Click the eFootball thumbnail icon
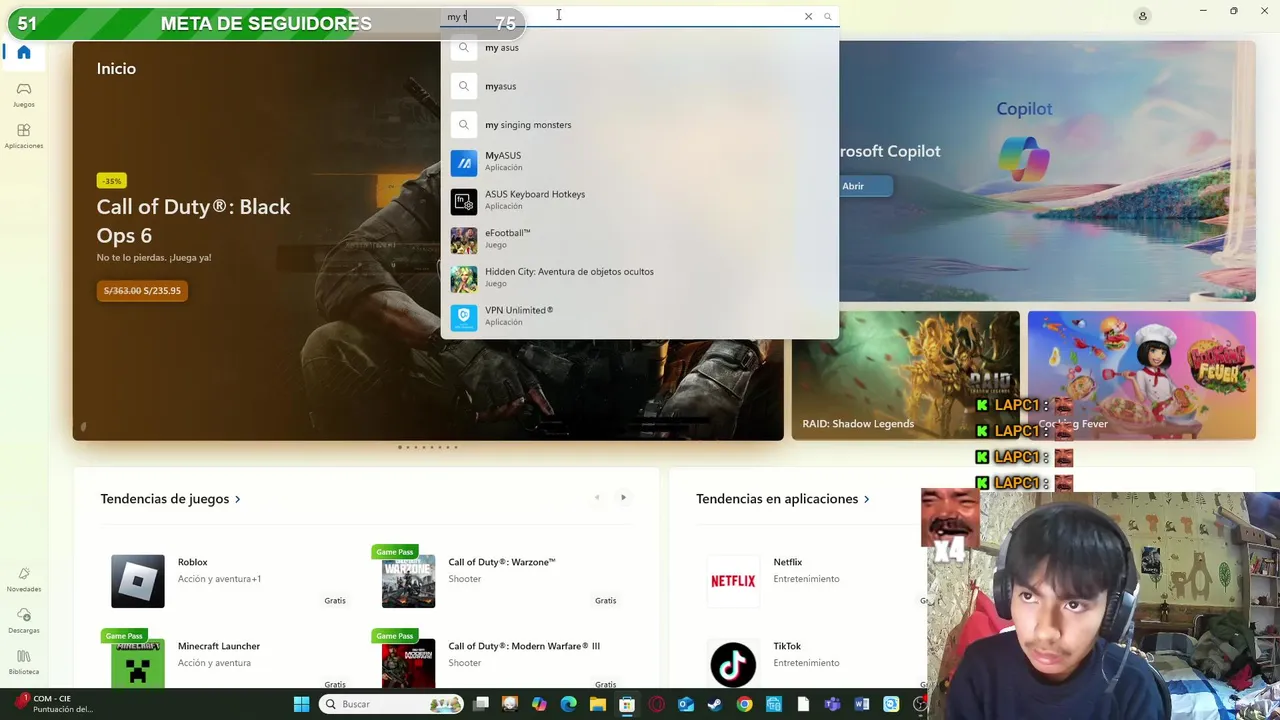This screenshot has height=720, width=1280. (x=464, y=240)
